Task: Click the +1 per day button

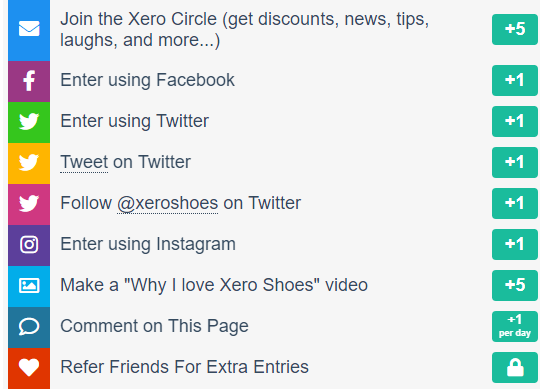Action: 515,326
